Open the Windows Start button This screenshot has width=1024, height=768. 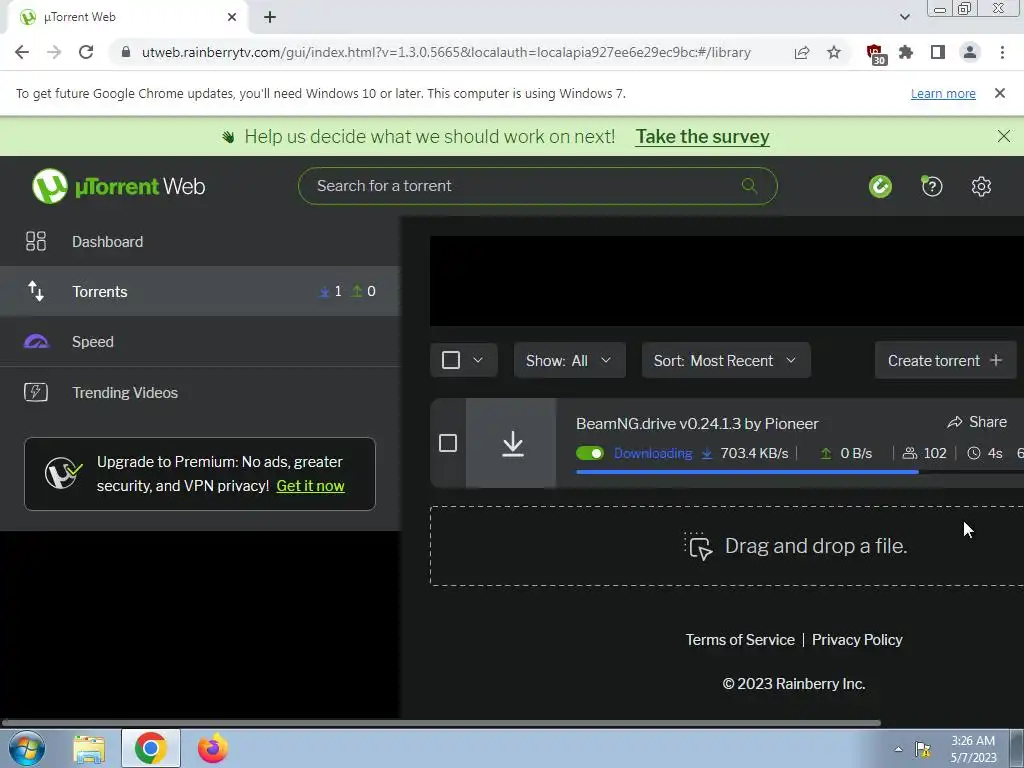click(x=27, y=748)
